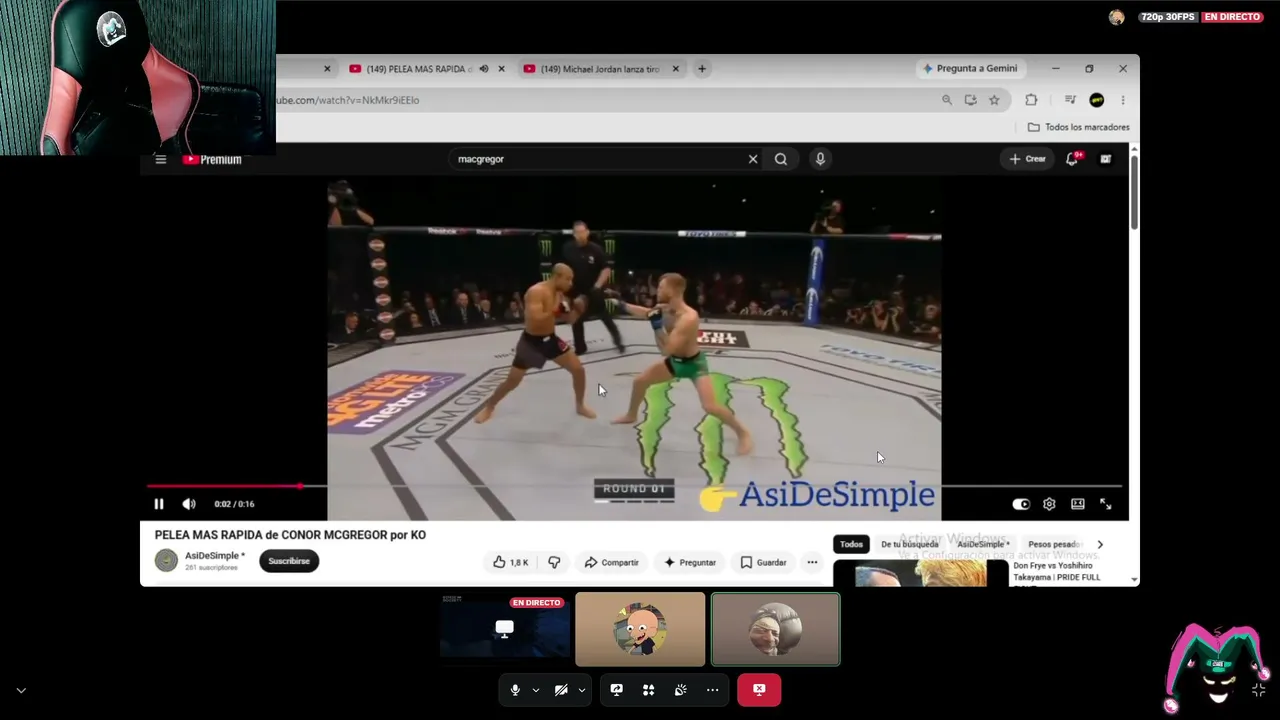1280x720 pixels.
Task: Open a new browser tab
Action: point(702,69)
